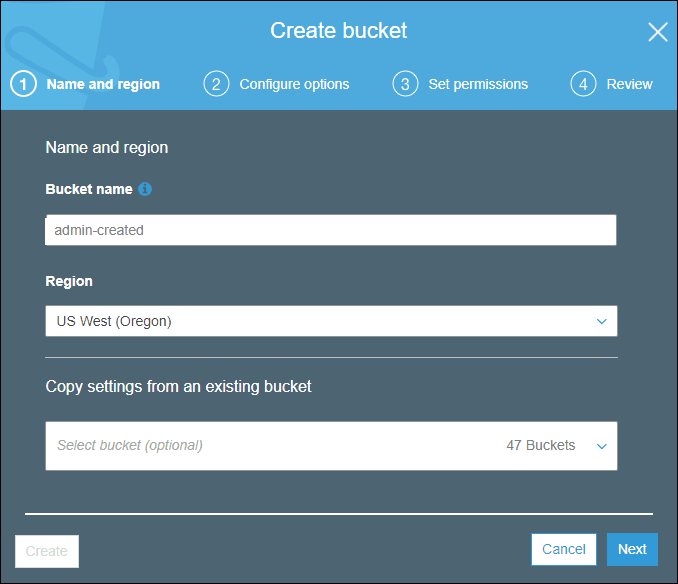Click the step 2 number circle

point(216,84)
